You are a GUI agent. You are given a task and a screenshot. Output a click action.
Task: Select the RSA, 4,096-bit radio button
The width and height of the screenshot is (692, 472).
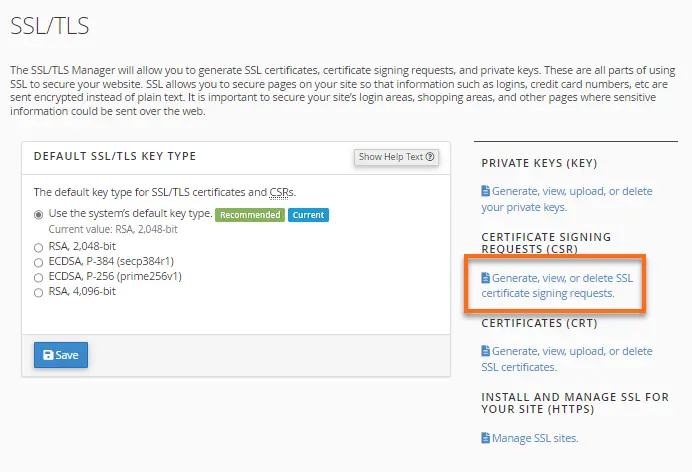click(39, 292)
